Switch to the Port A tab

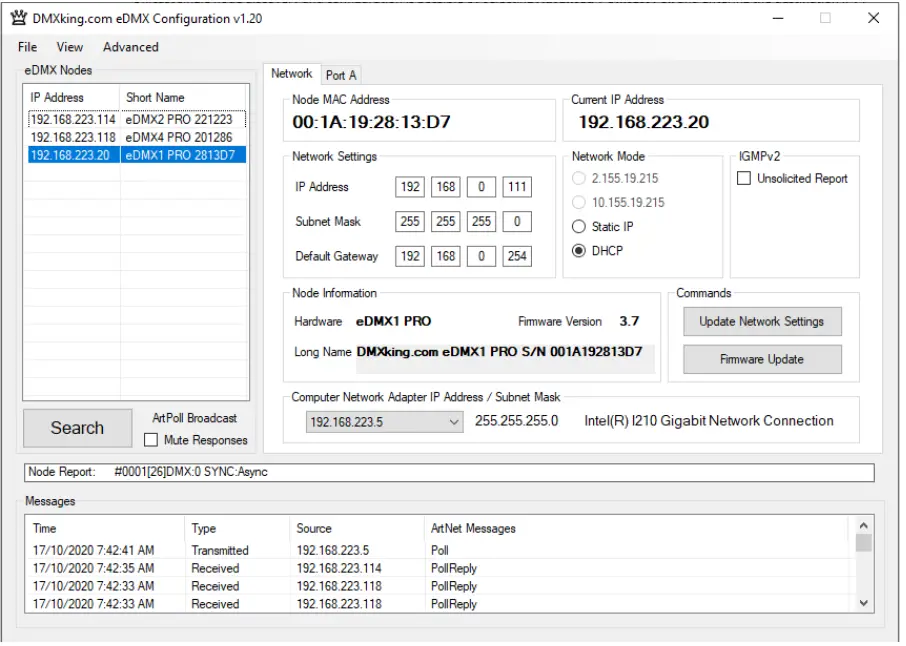click(341, 75)
